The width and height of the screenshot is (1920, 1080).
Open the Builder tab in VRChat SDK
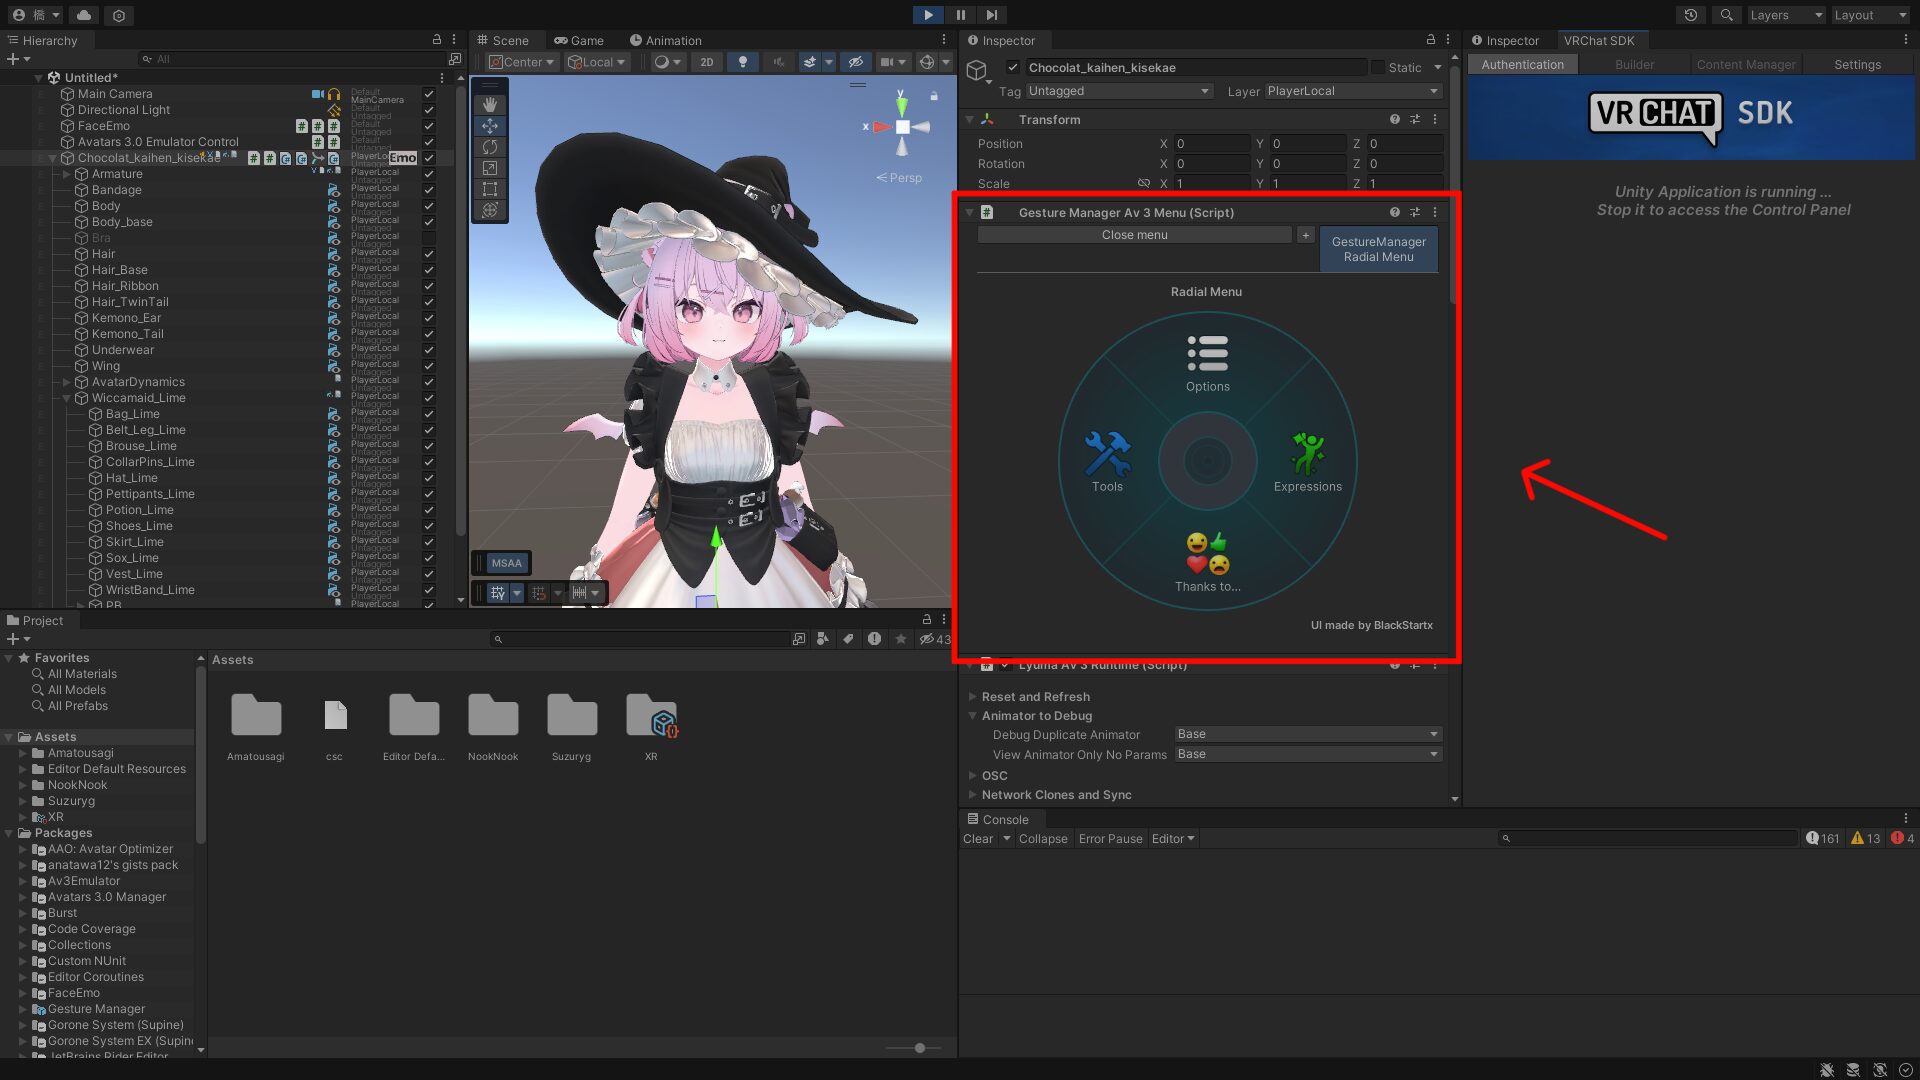pyautogui.click(x=1634, y=64)
